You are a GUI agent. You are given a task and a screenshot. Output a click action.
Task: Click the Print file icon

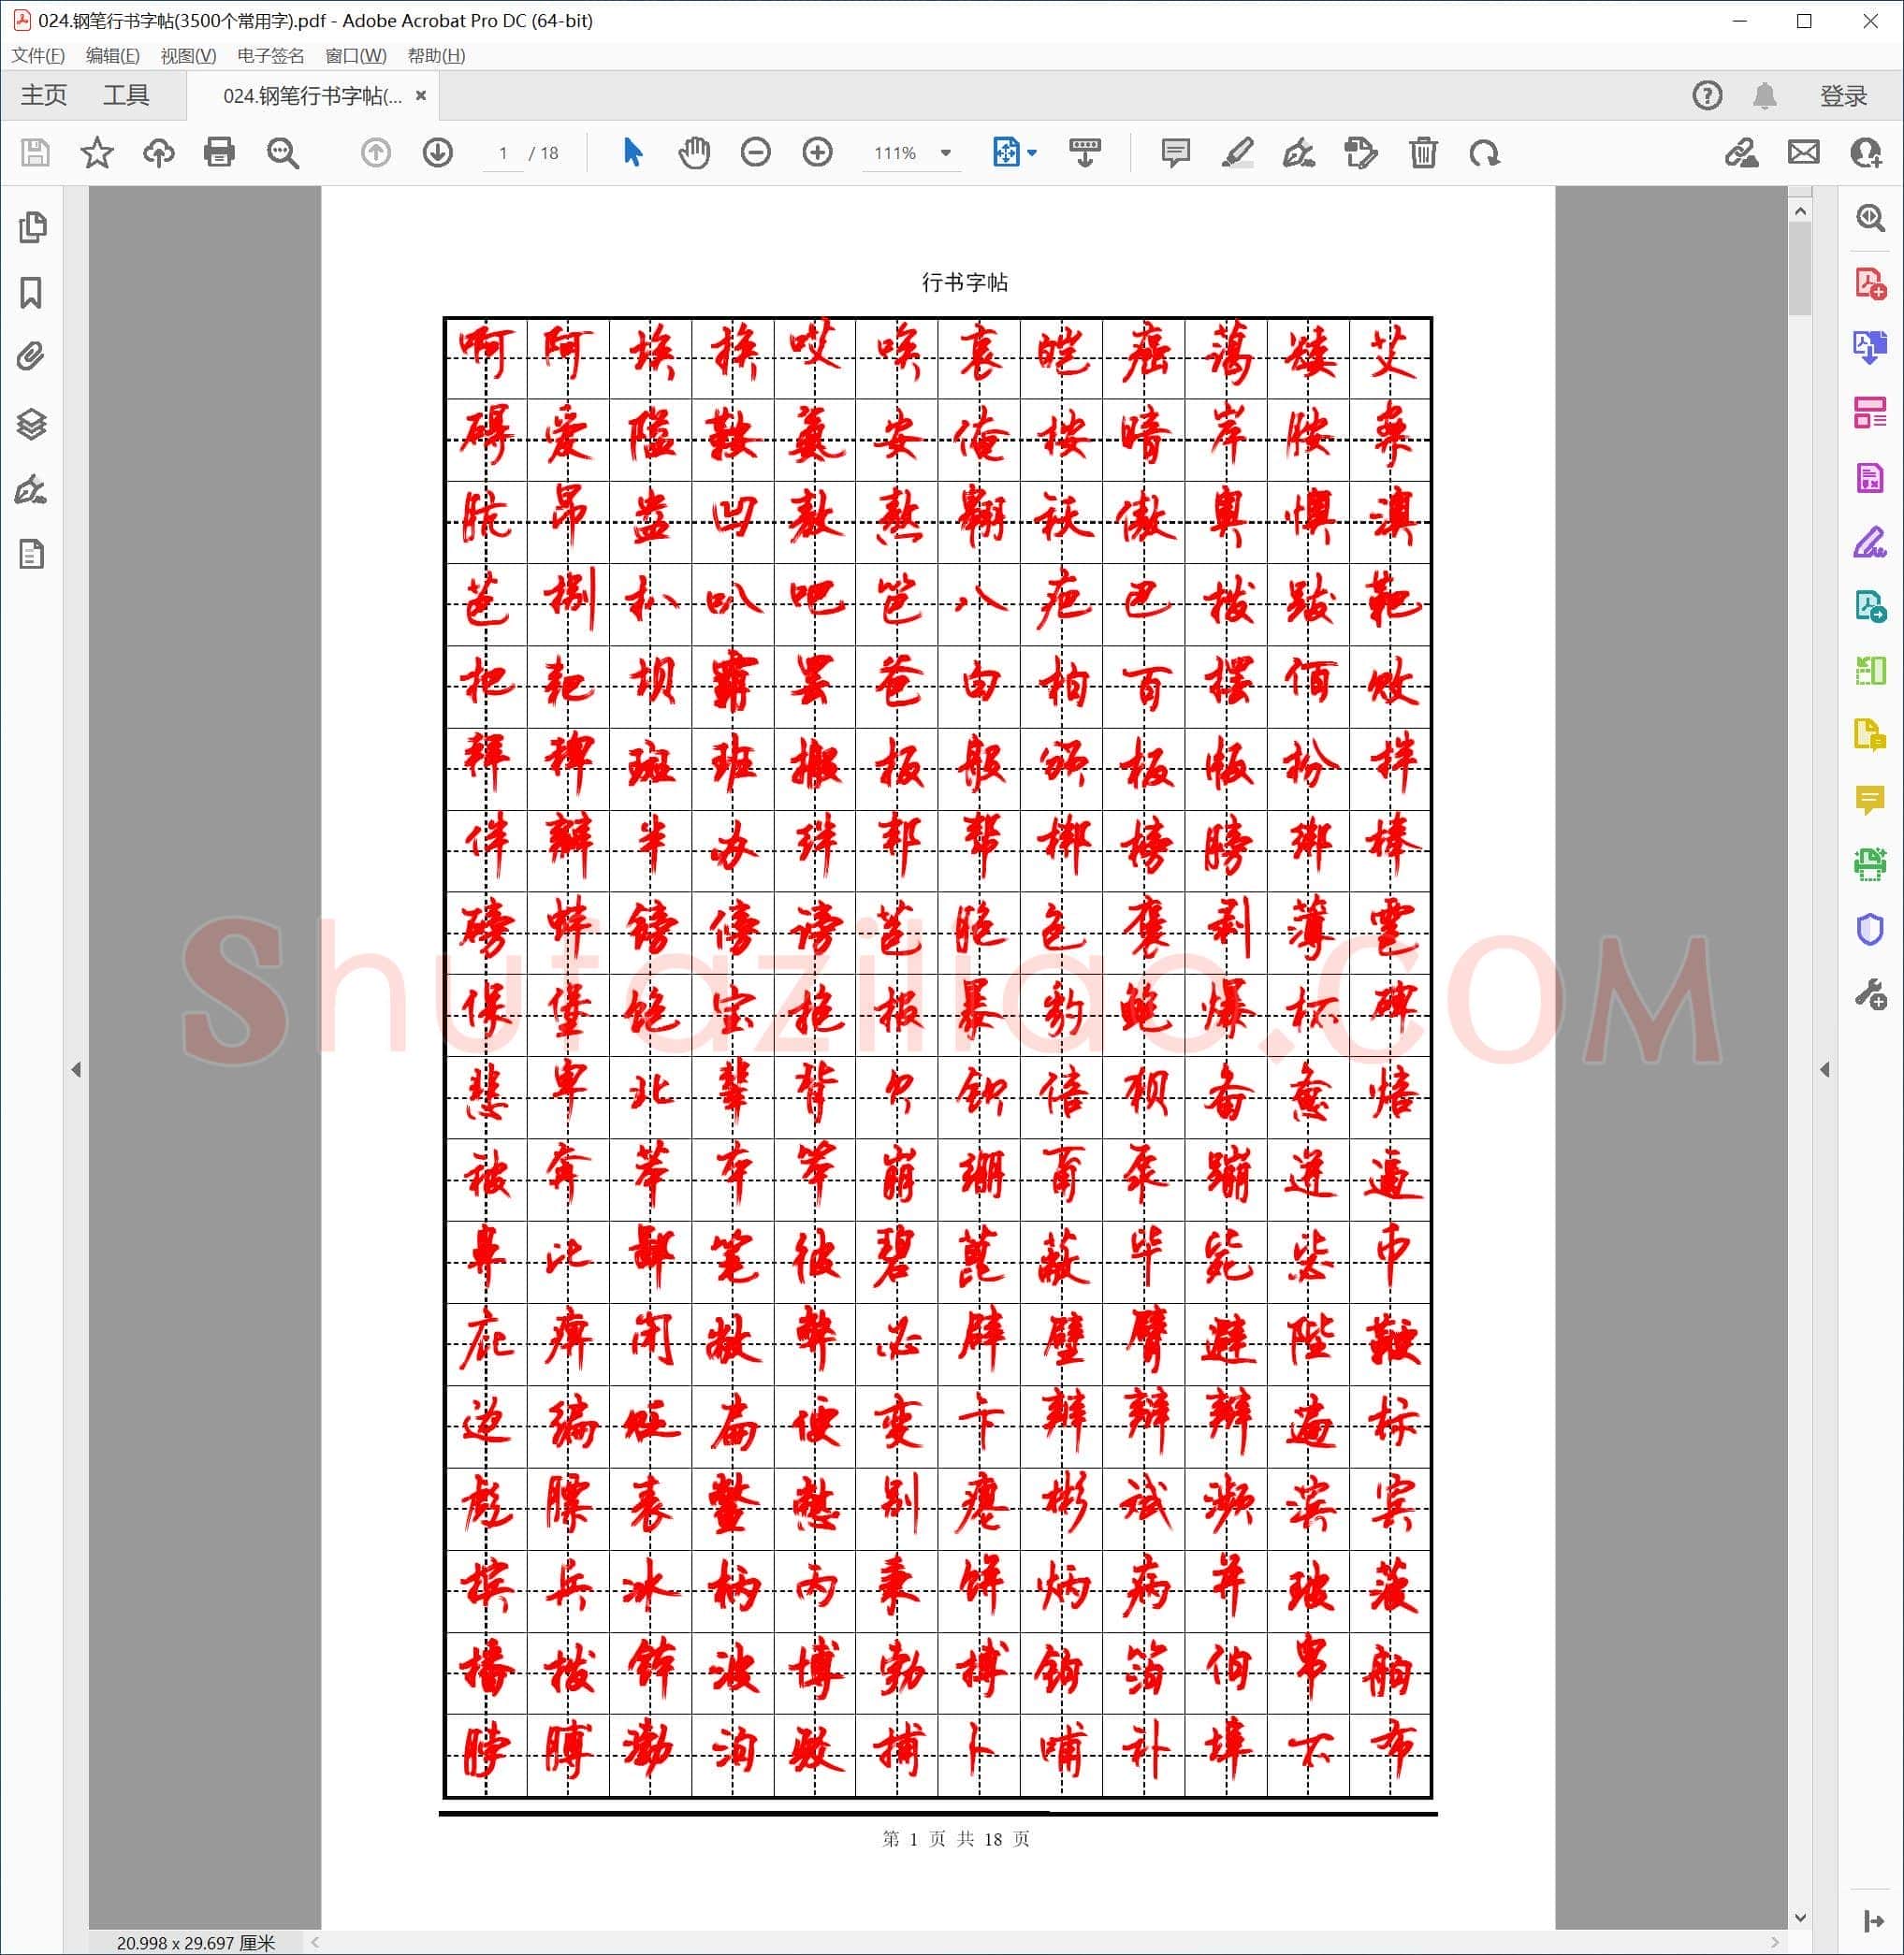coord(219,153)
